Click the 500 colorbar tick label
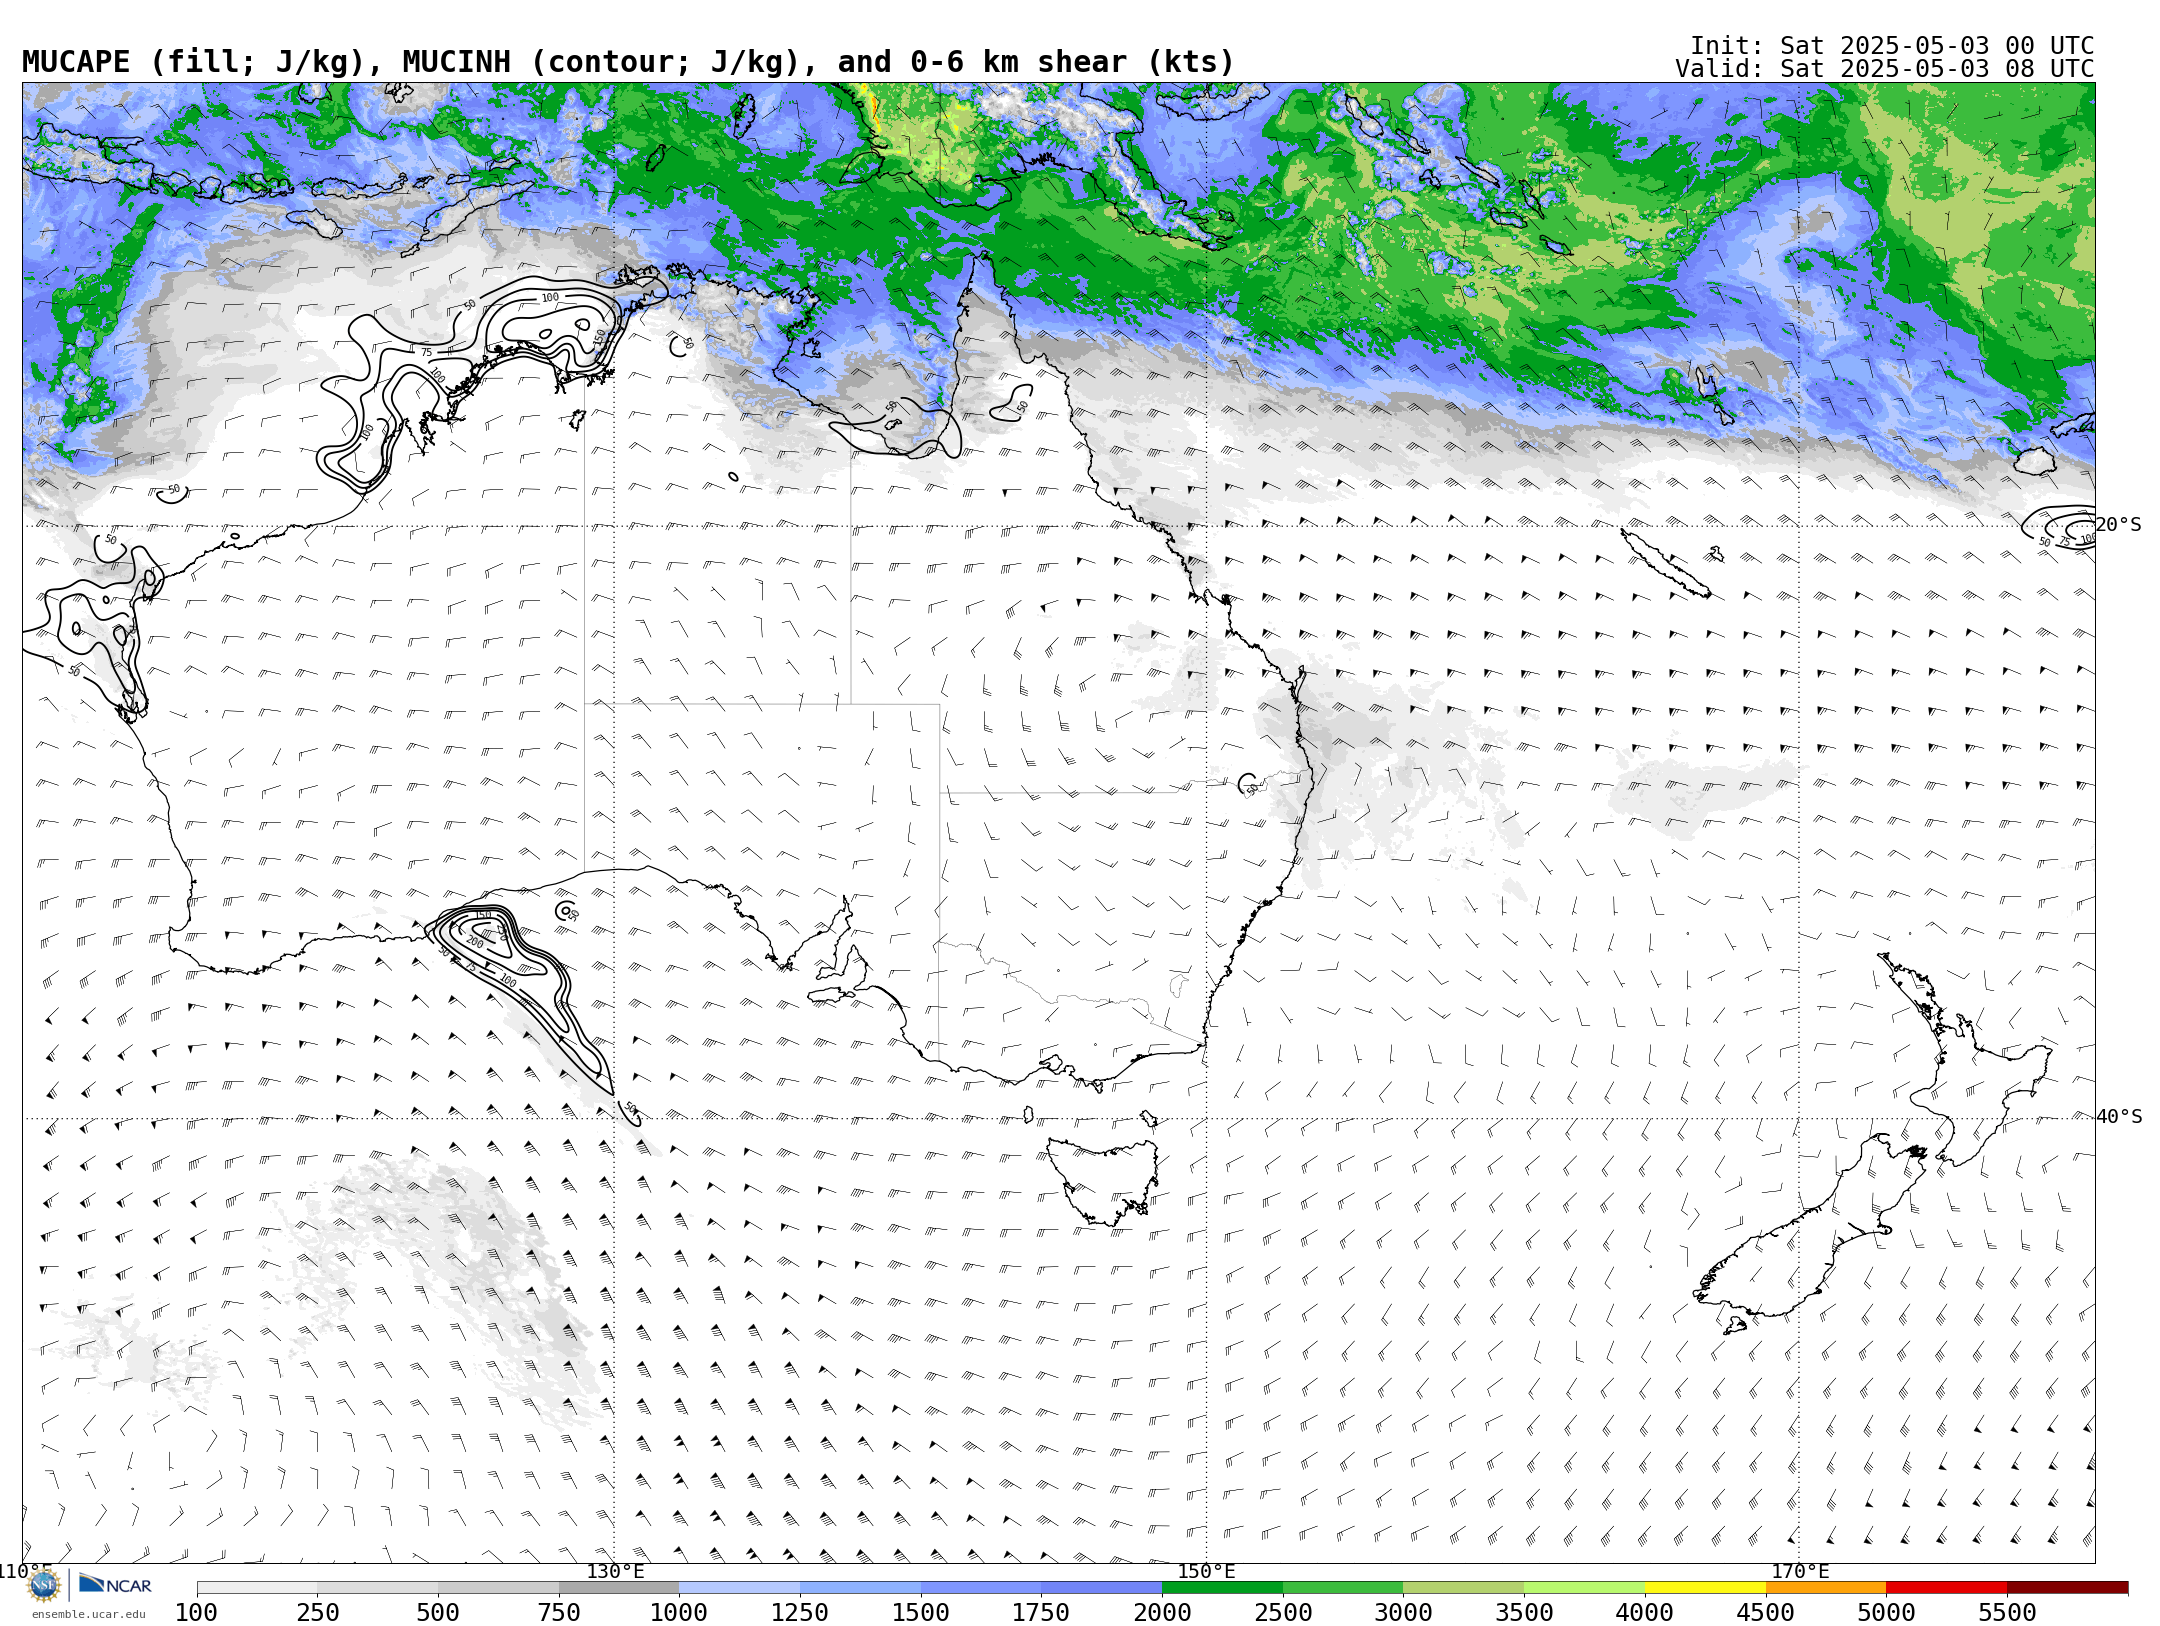Screen dimensions: 2160x1626 tap(438, 1612)
